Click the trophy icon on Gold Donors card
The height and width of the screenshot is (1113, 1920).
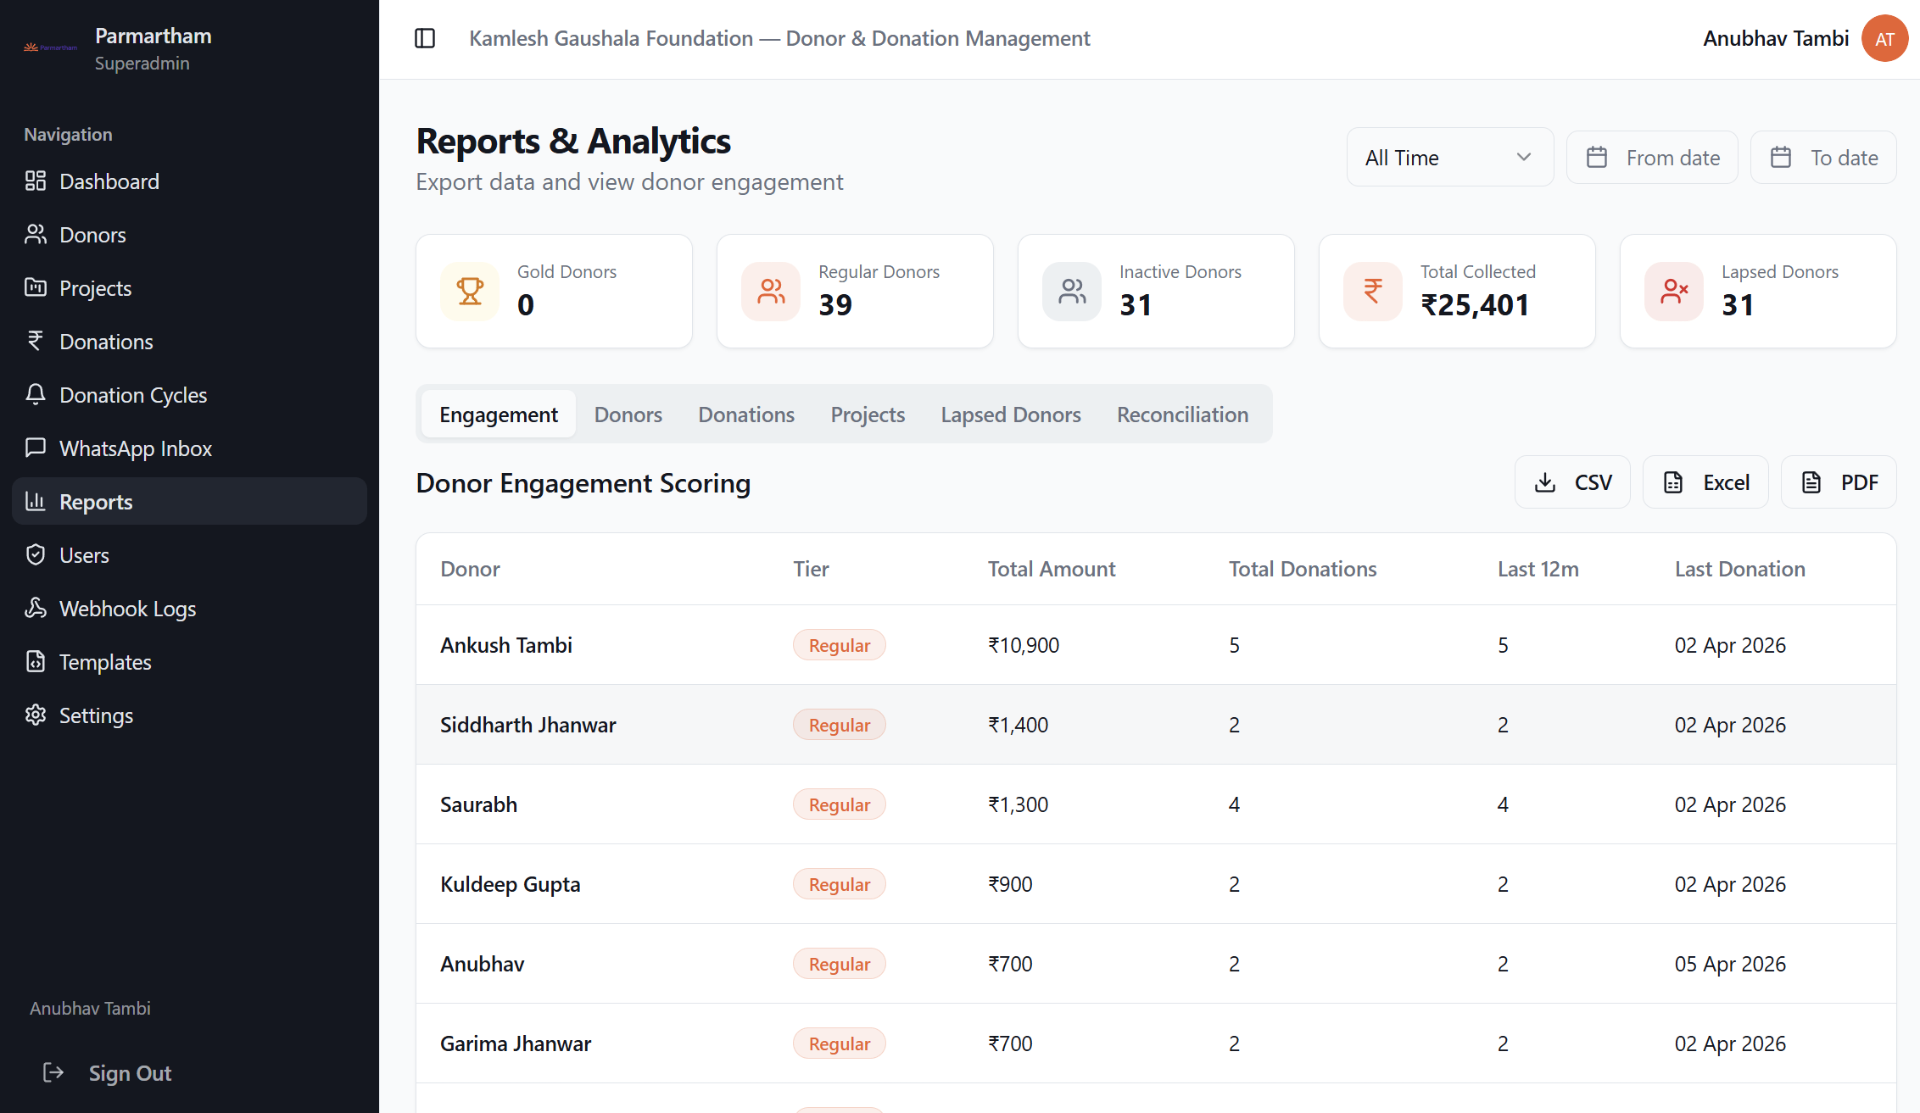tap(470, 291)
